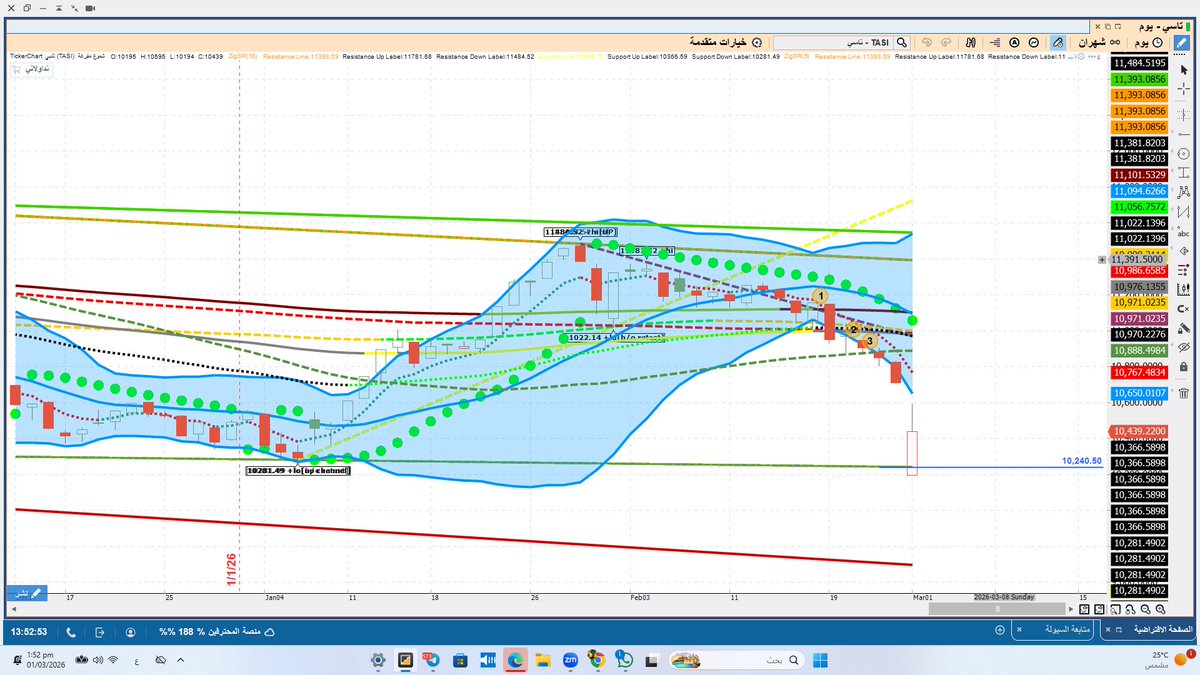
Task: Click the pattern marker 3 on chart
Action: (872, 341)
